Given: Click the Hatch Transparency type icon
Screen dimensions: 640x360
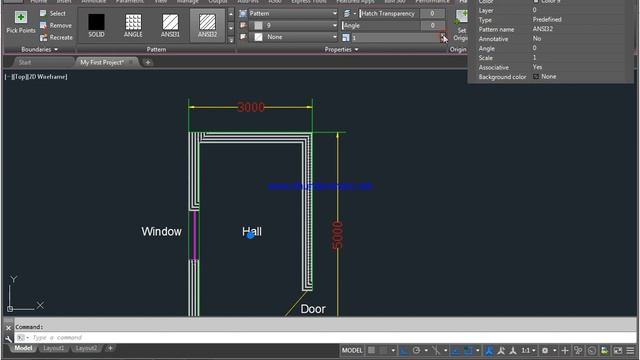Looking at the screenshot, I should point(347,13).
